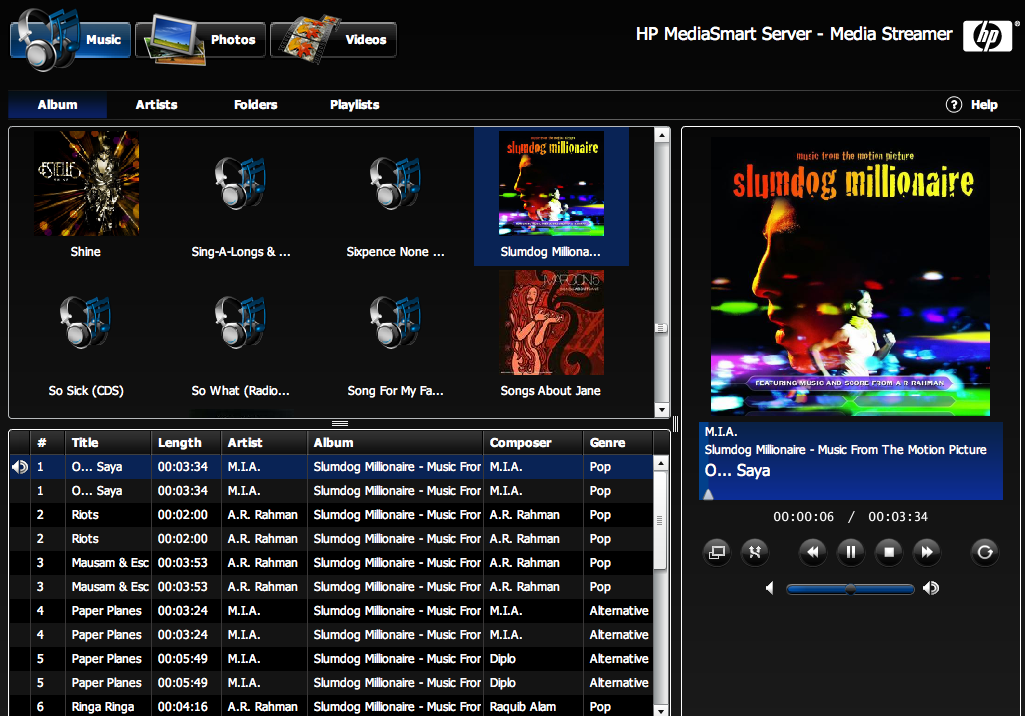Sort tracks by Album column header

click(x=395, y=443)
